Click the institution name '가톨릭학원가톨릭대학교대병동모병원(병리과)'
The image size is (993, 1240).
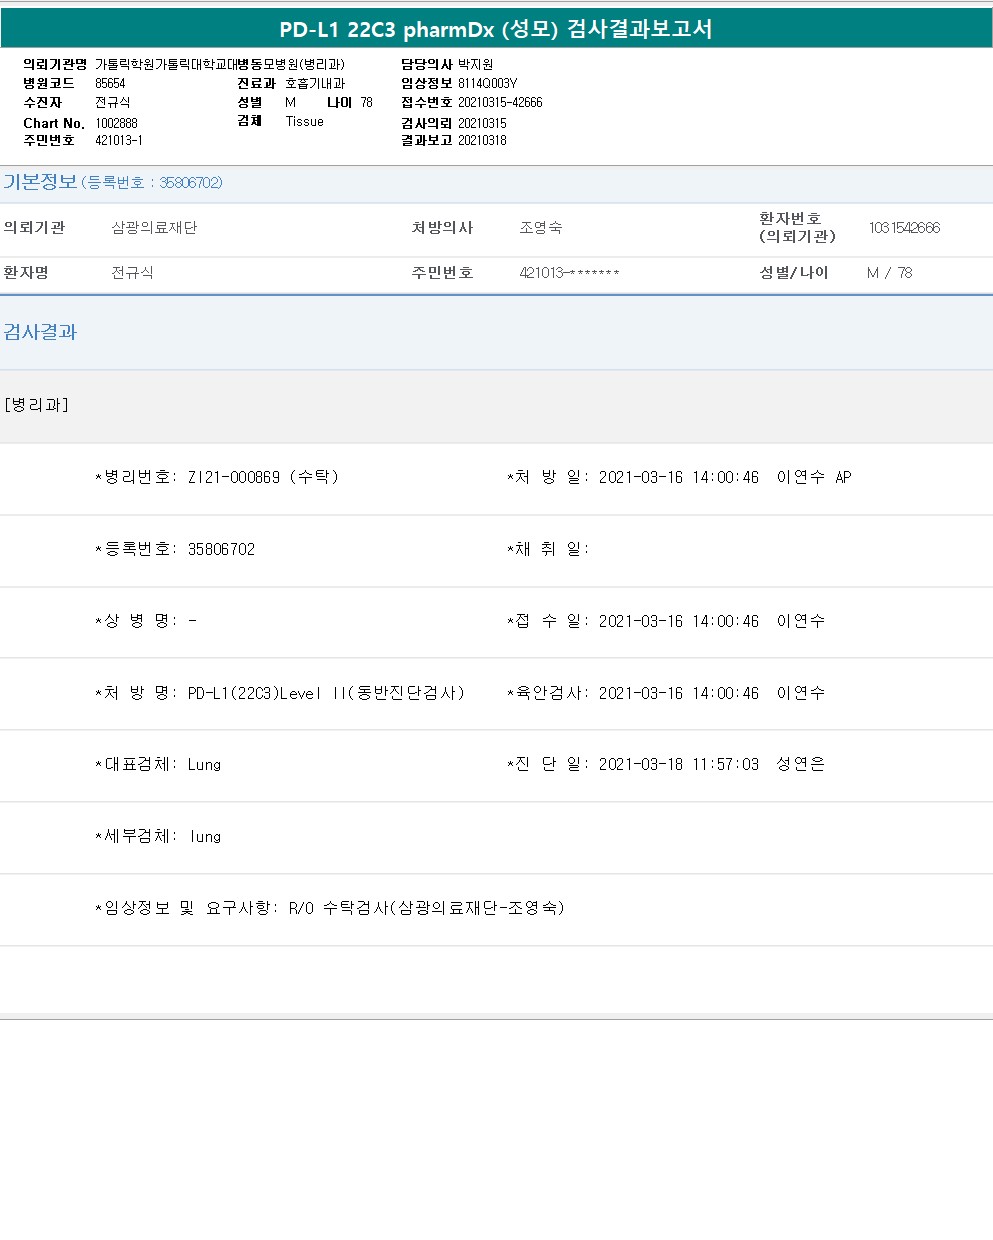click(x=220, y=65)
